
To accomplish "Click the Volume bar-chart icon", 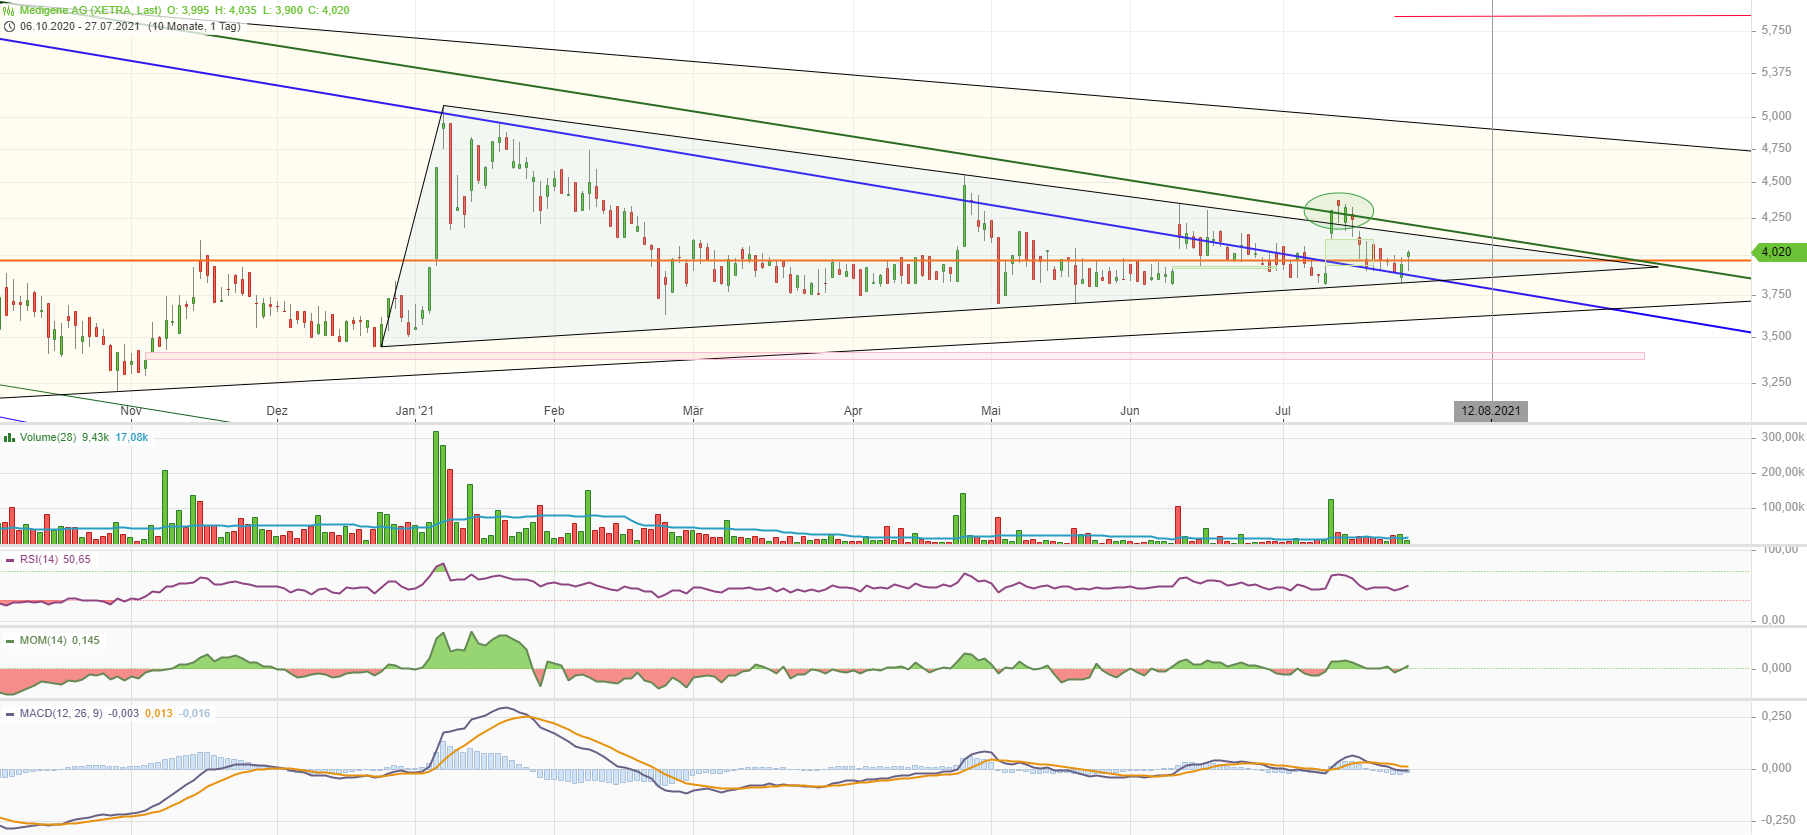I will (9, 438).
